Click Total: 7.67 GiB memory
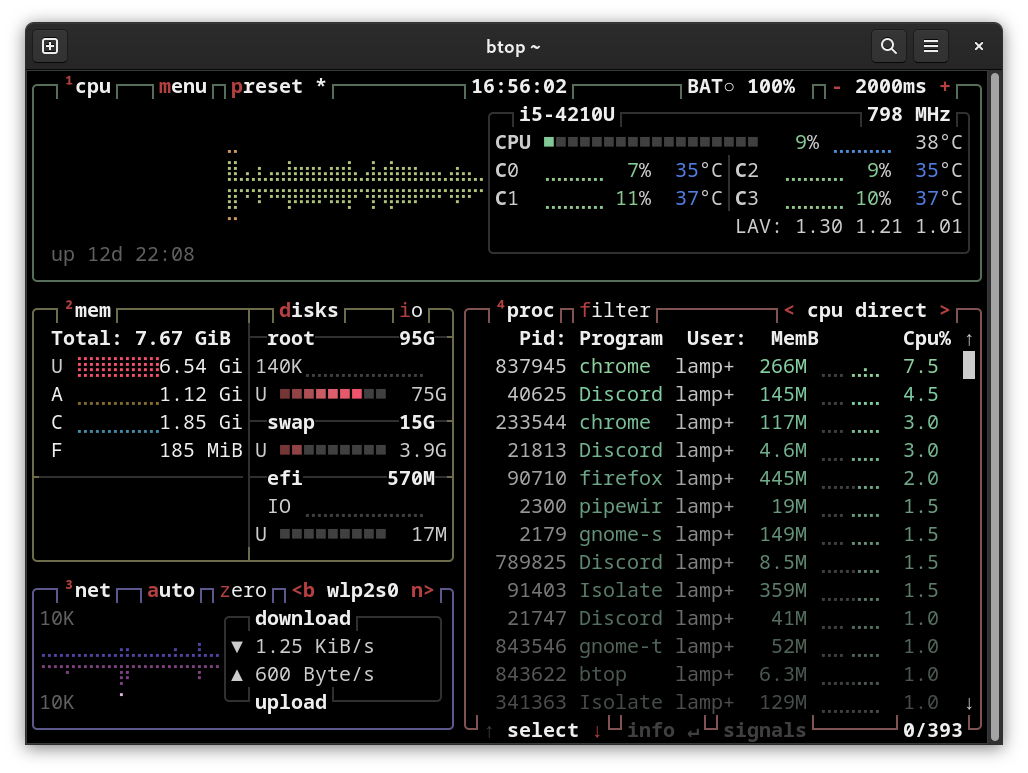This screenshot has width=1028, height=773. point(141,338)
